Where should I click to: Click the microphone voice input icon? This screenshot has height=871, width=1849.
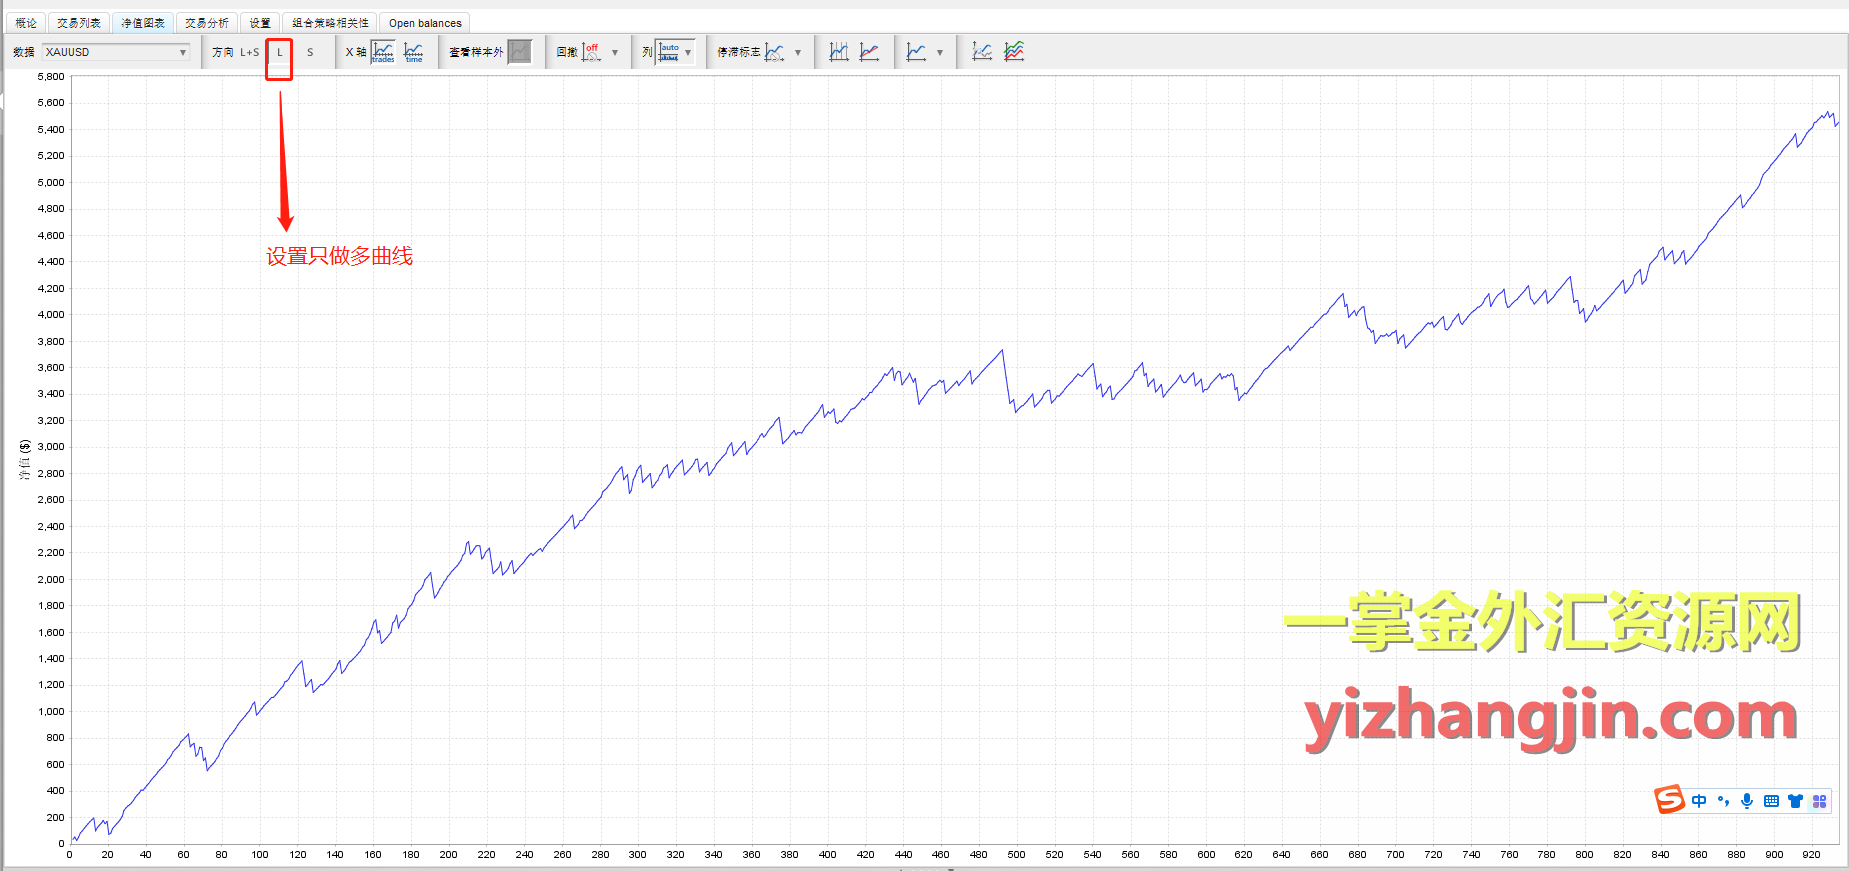(x=1747, y=801)
